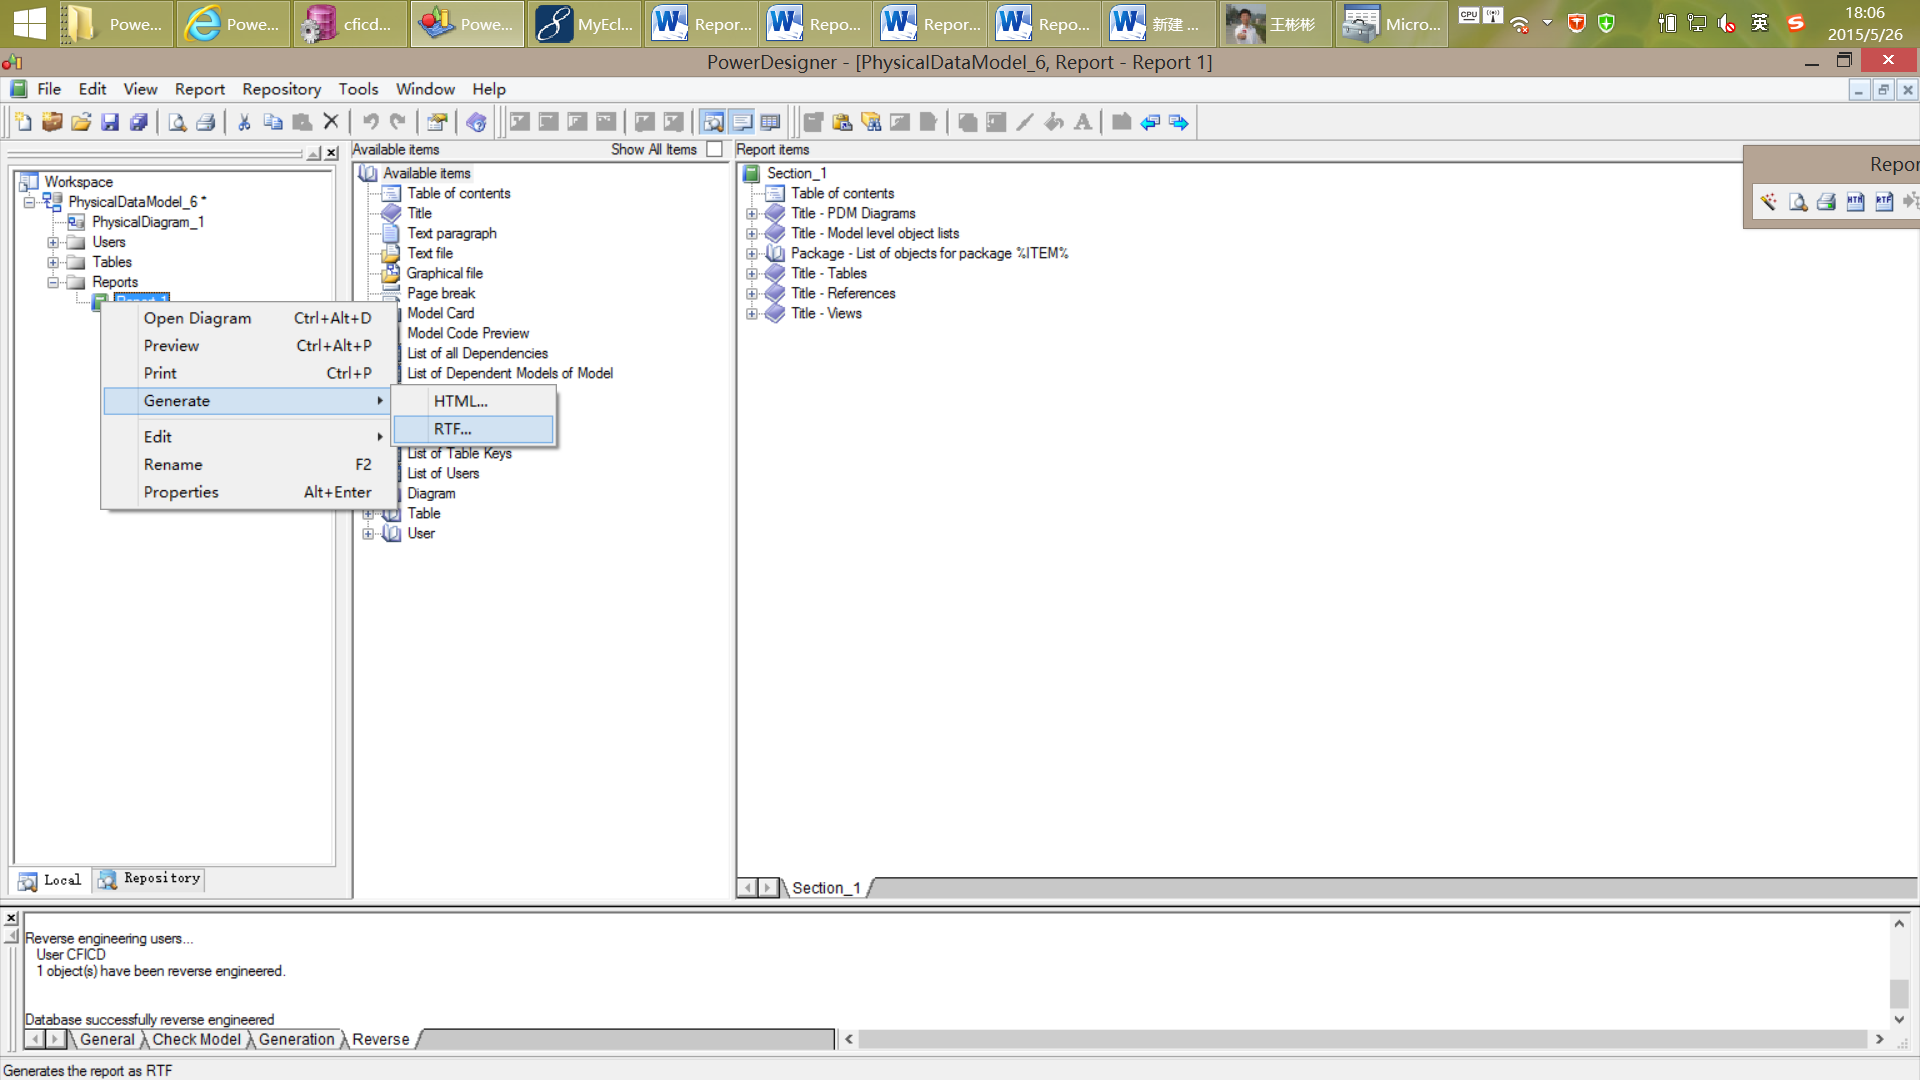Screen dimensions: 1920x1080
Task: Click Generate HTML icon in Report toolbar
Action: click(1855, 202)
